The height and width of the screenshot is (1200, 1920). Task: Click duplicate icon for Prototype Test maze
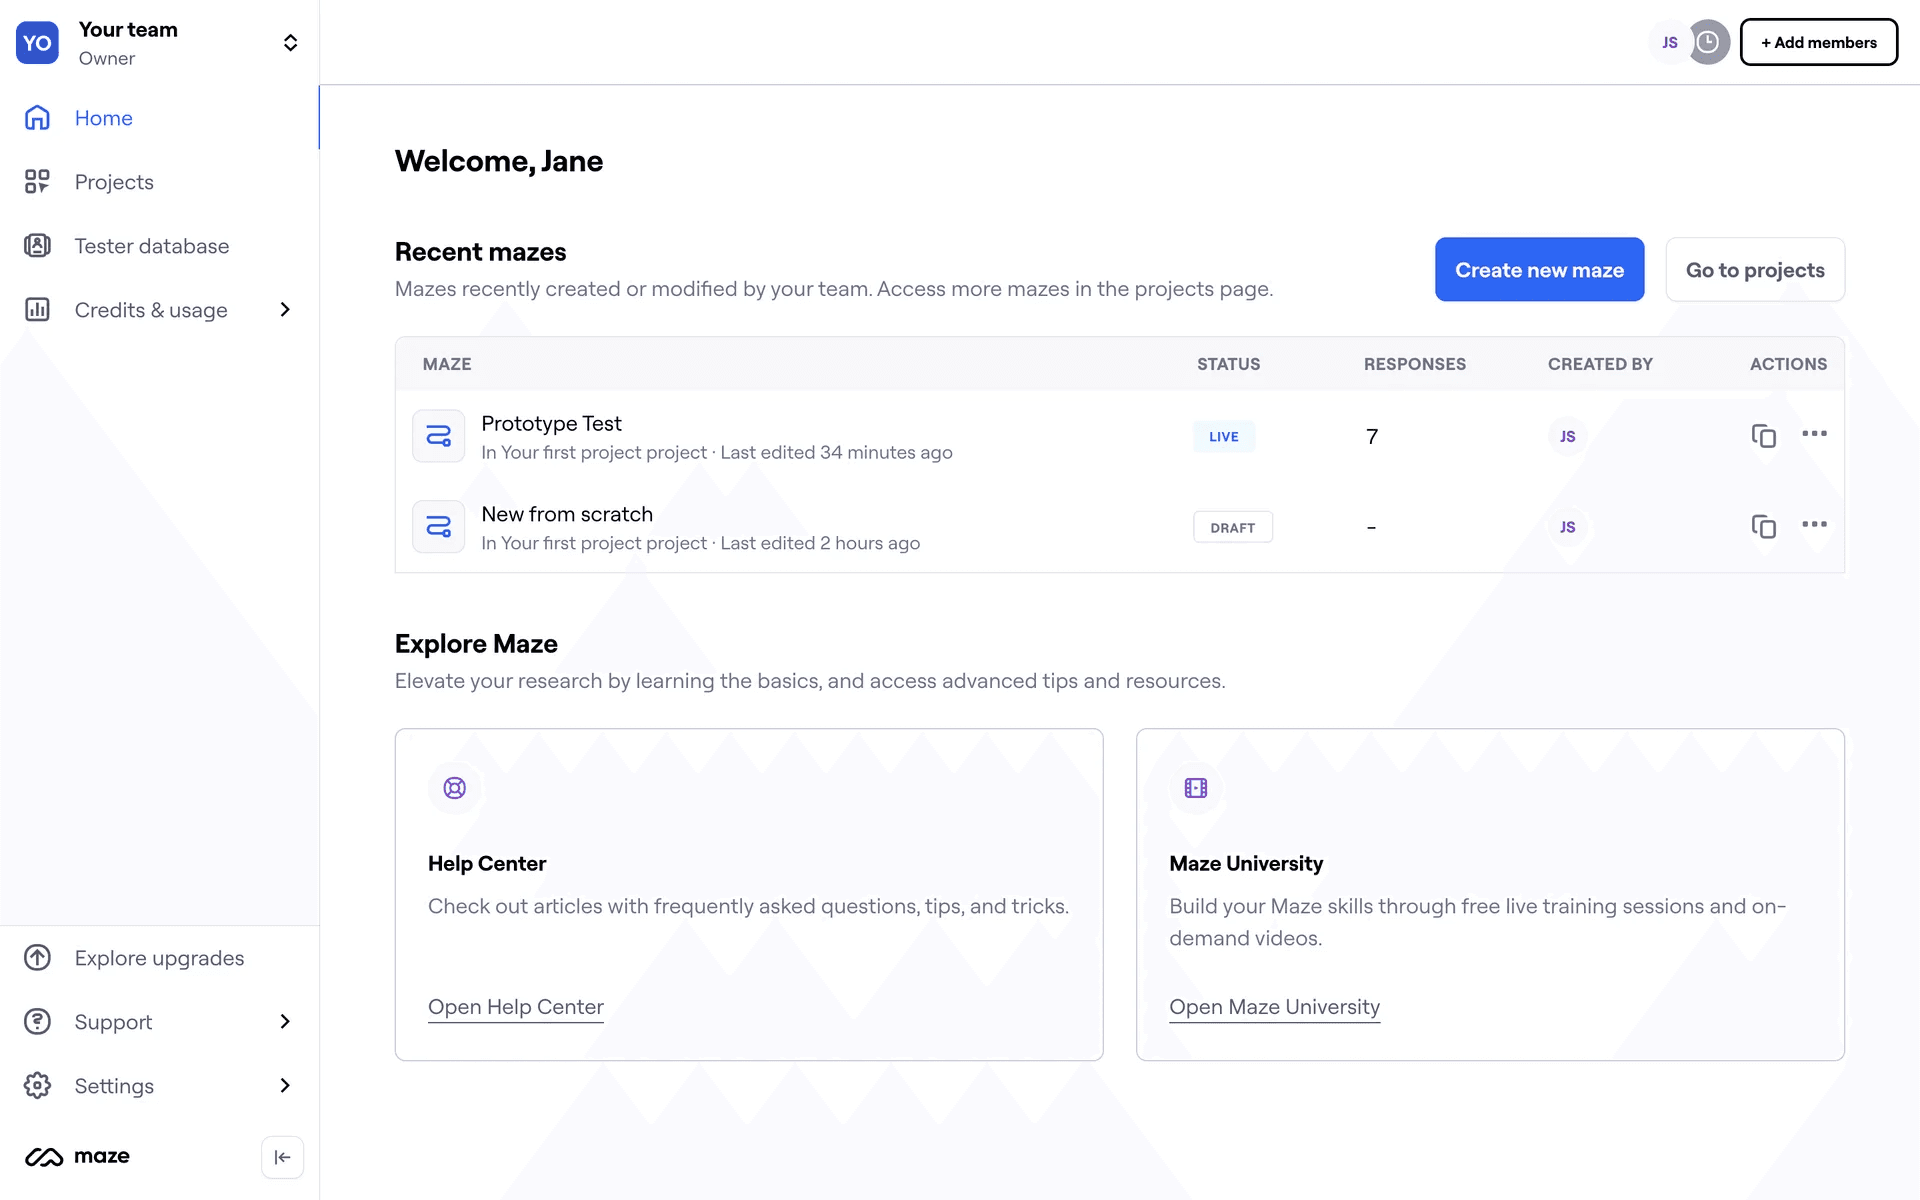point(1763,436)
